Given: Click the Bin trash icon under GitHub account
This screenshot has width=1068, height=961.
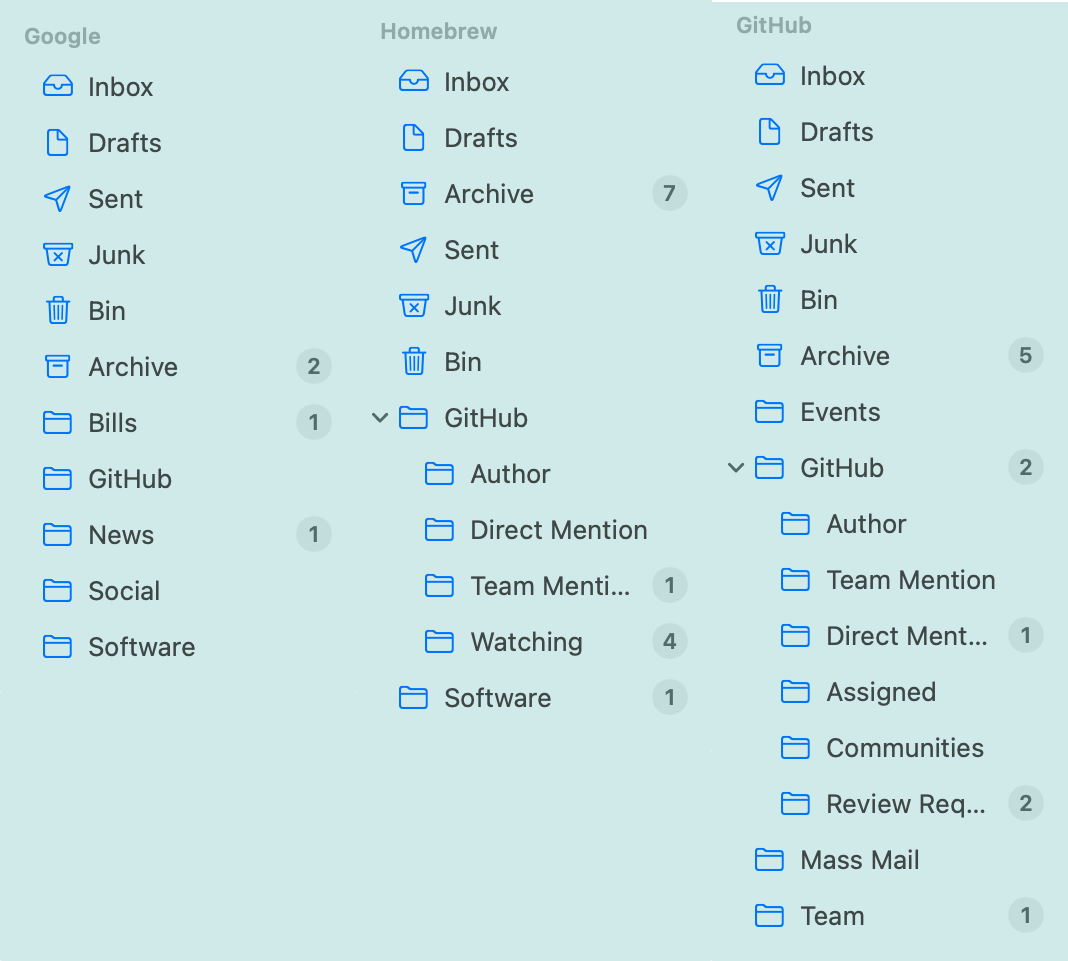Looking at the screenshot, I should [770, 300].
